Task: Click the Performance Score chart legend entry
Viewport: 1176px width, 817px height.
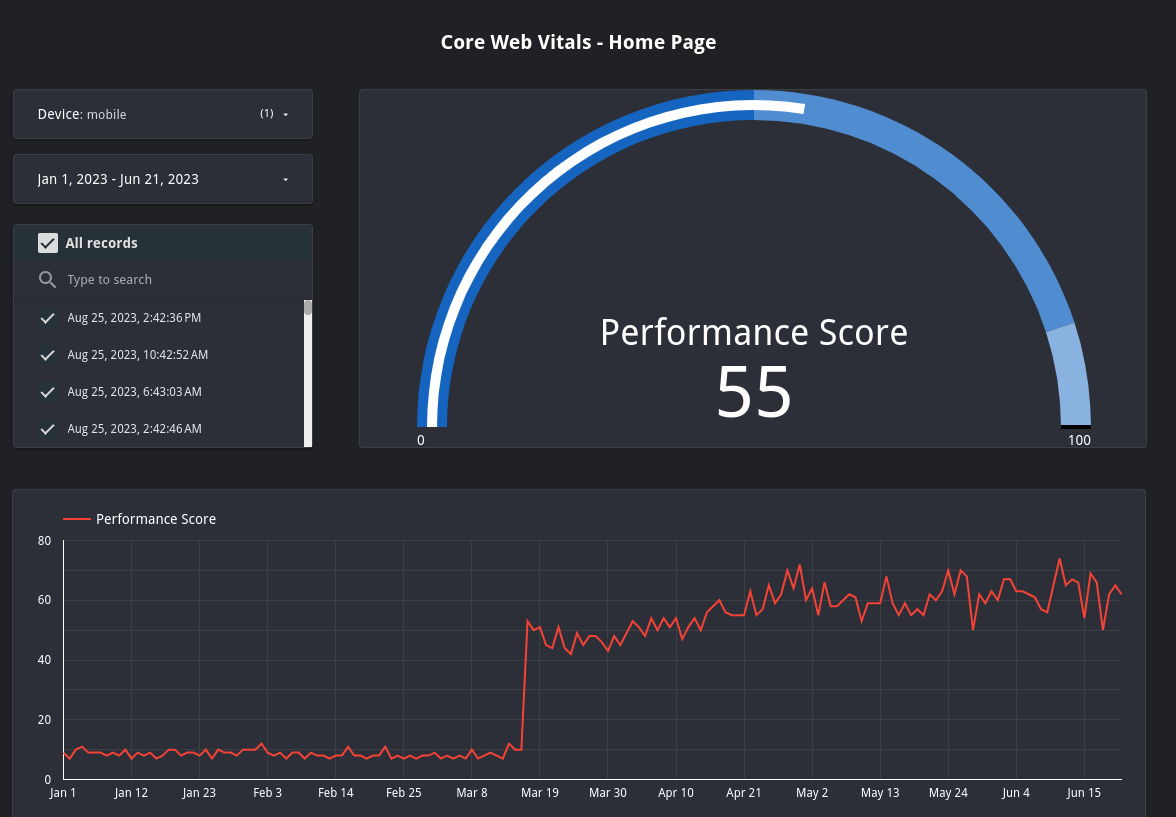Action: click(x=140, y=519)
